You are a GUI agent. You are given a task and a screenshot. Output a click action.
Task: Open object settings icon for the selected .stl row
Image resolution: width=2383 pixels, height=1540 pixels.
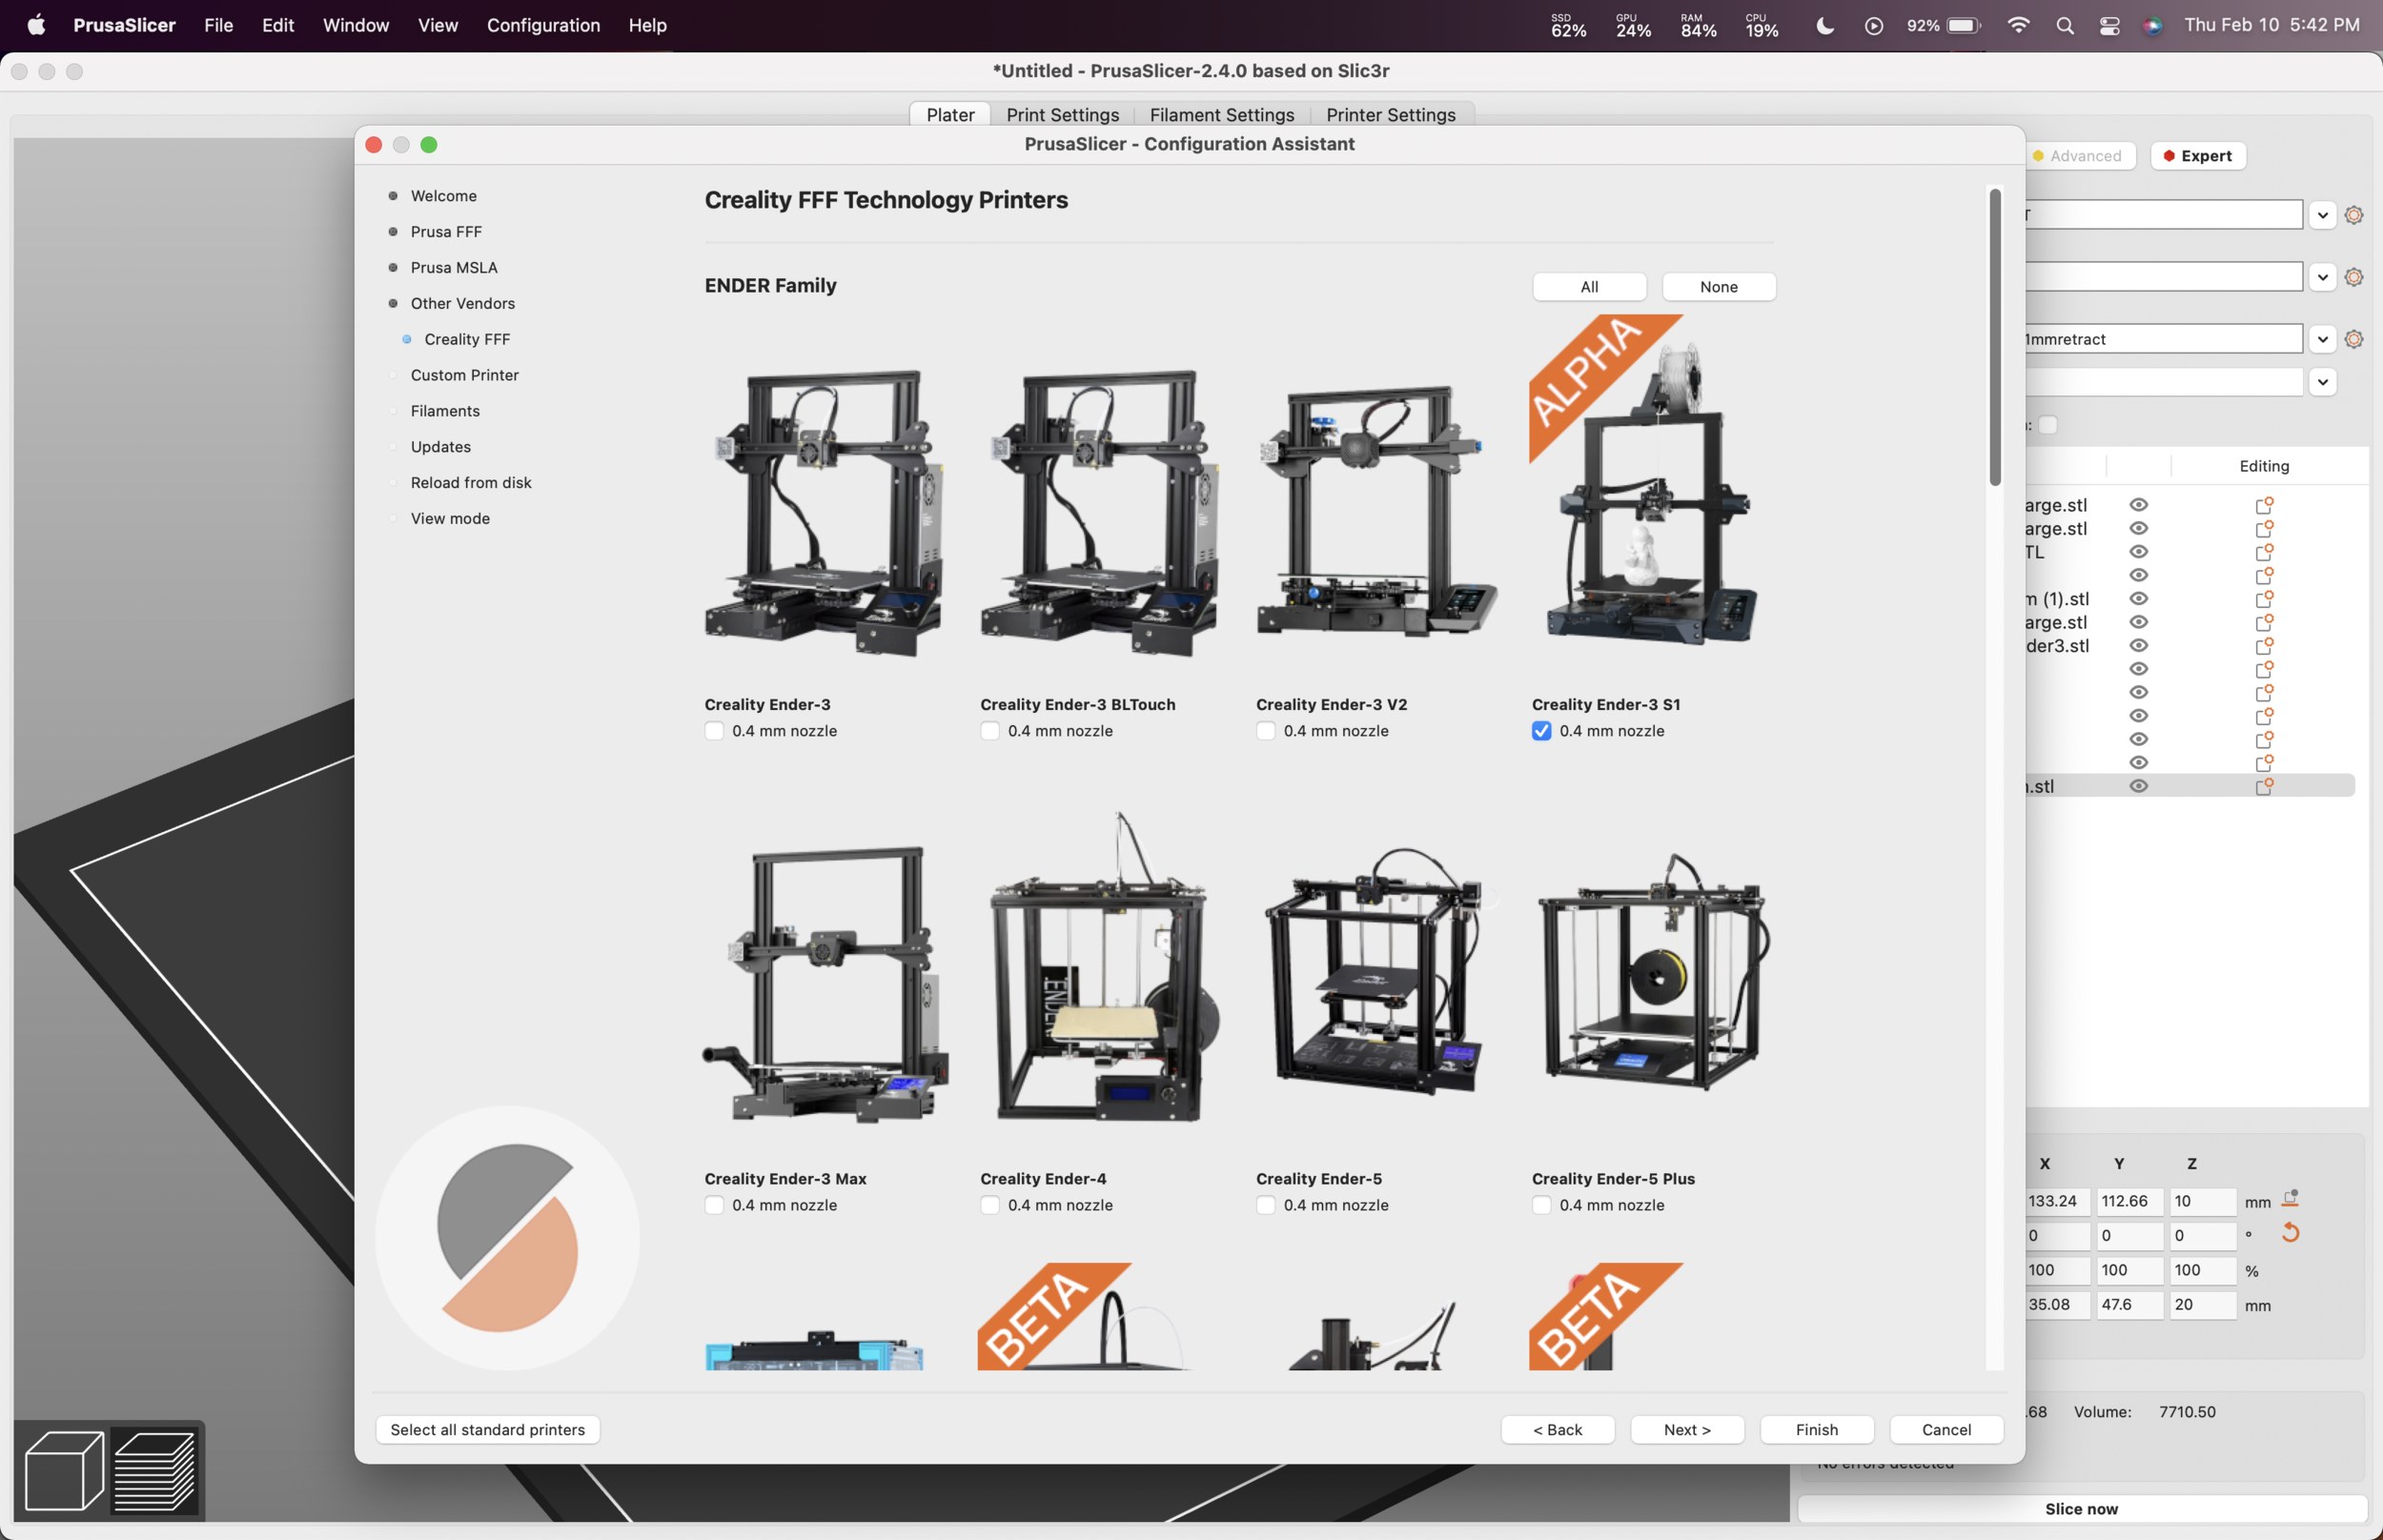(x=2264, y=786)
